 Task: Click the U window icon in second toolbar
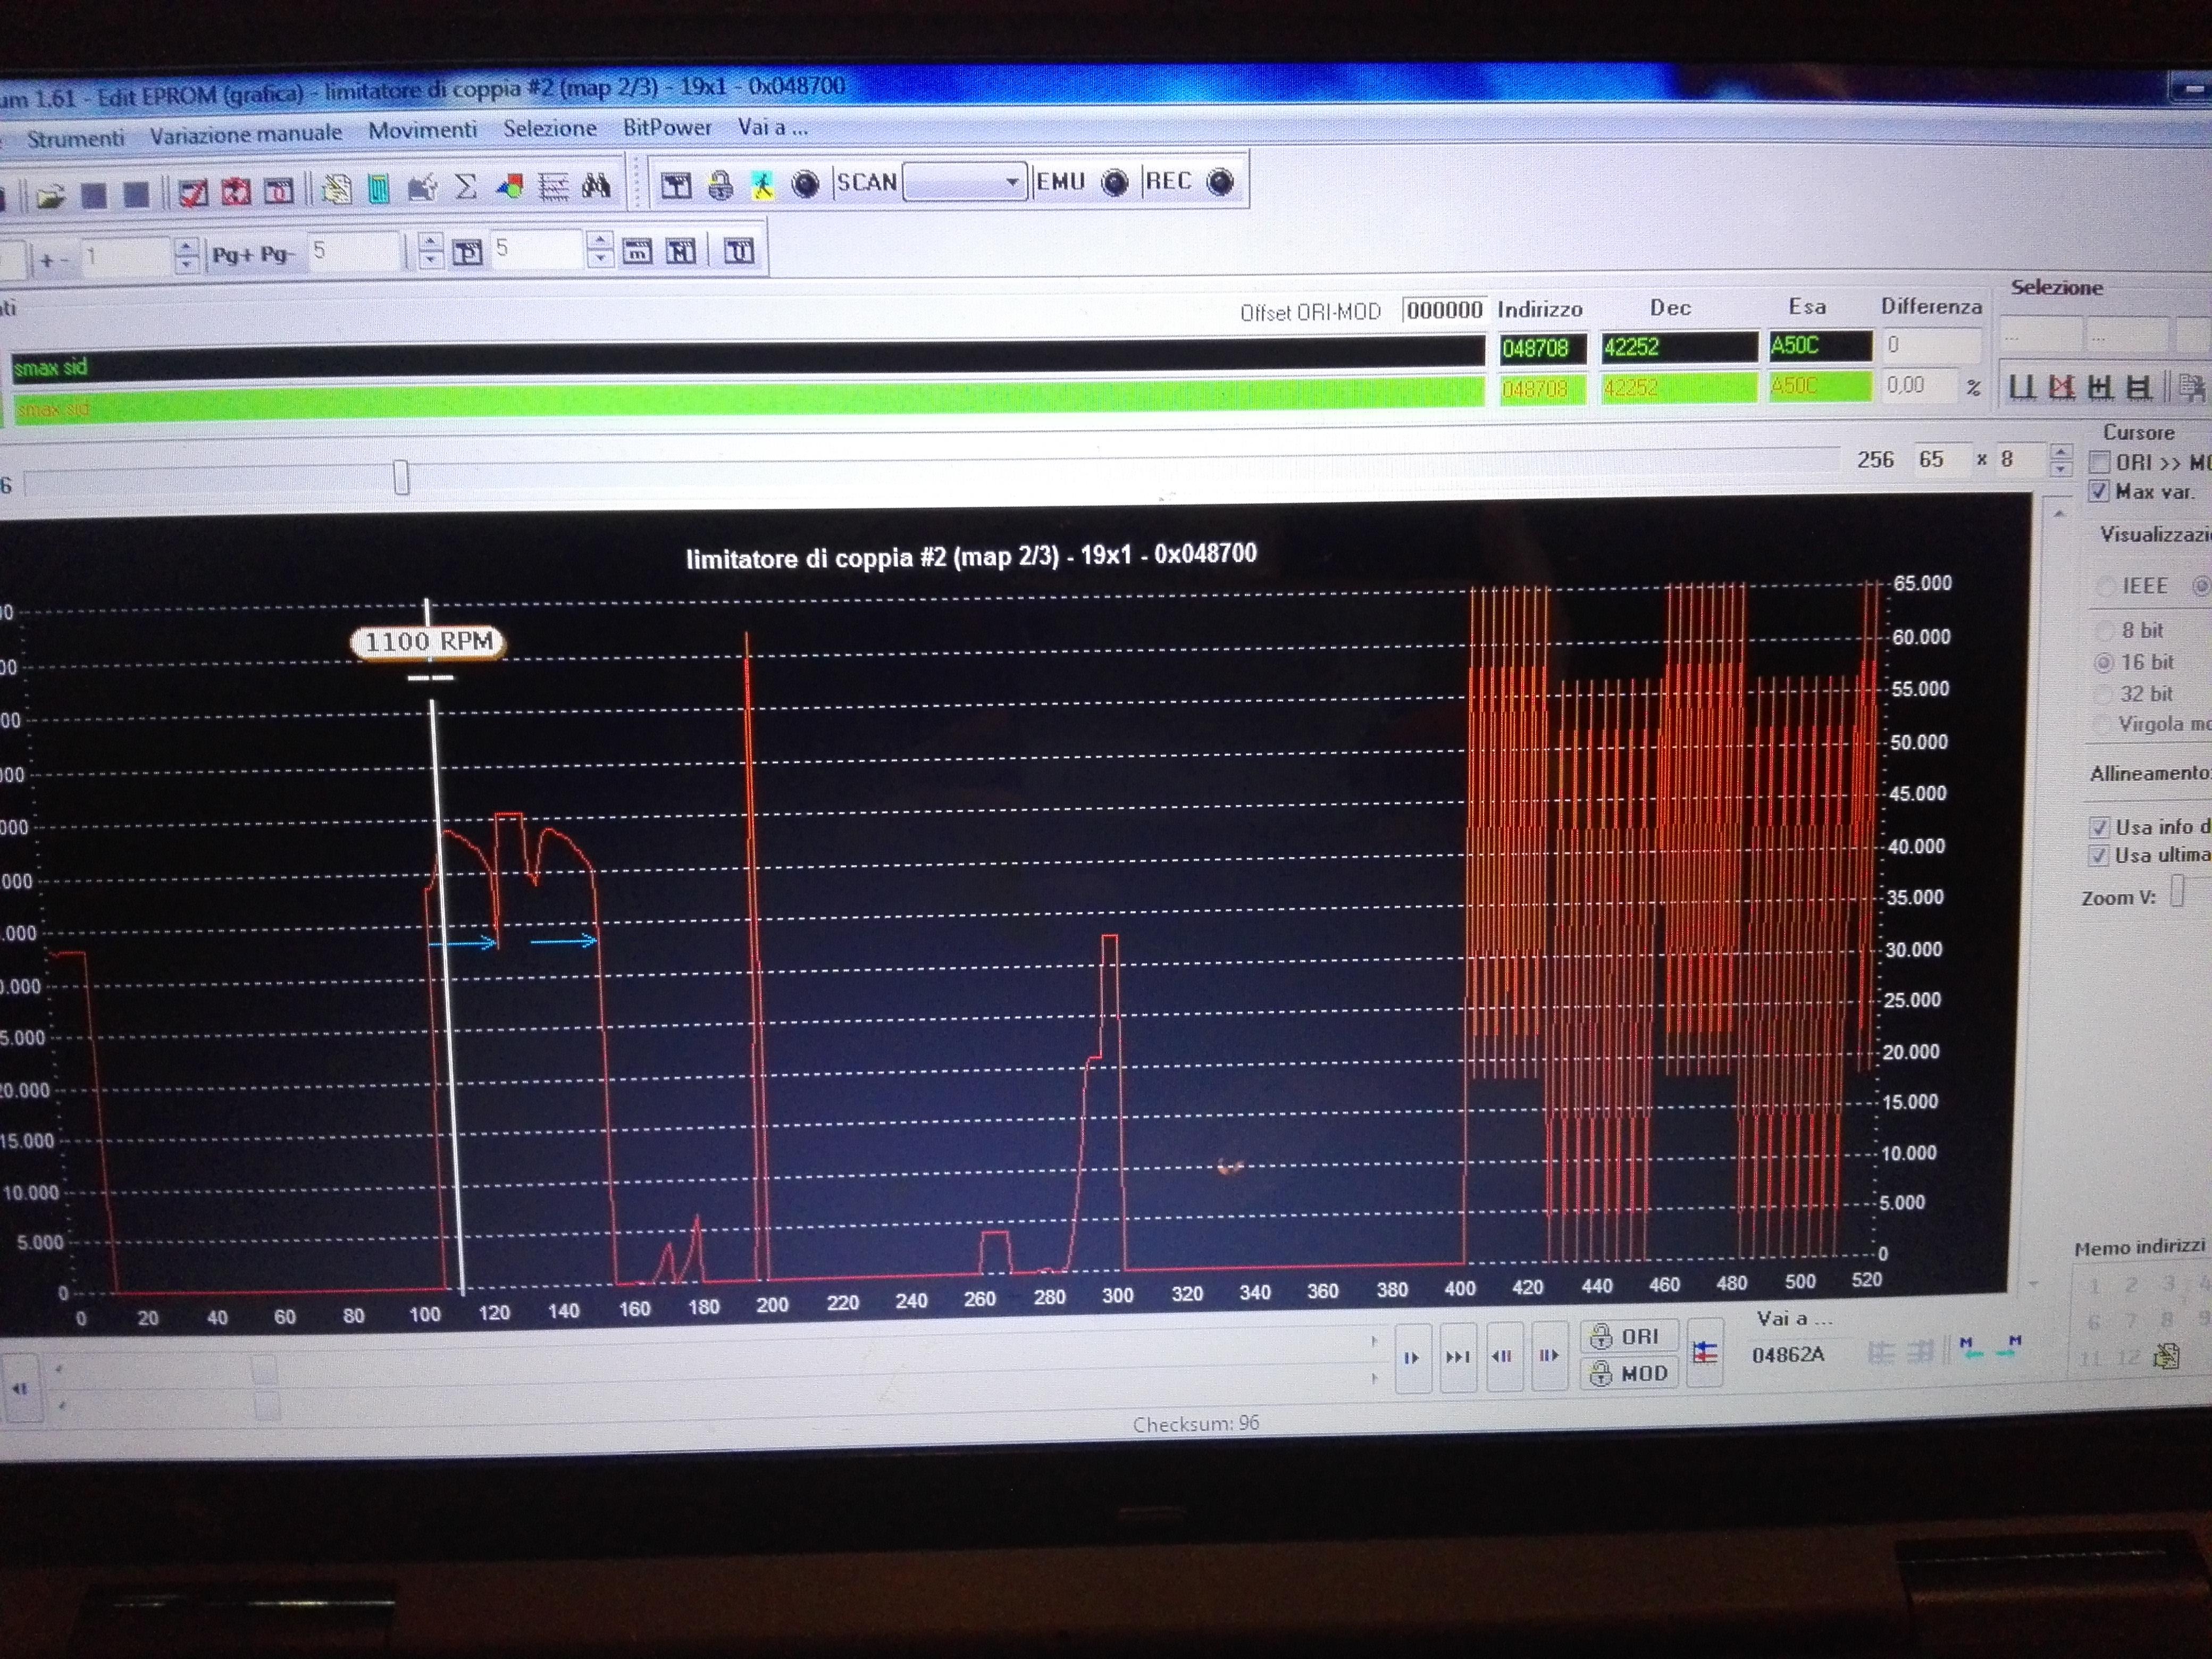click(738, 250)
